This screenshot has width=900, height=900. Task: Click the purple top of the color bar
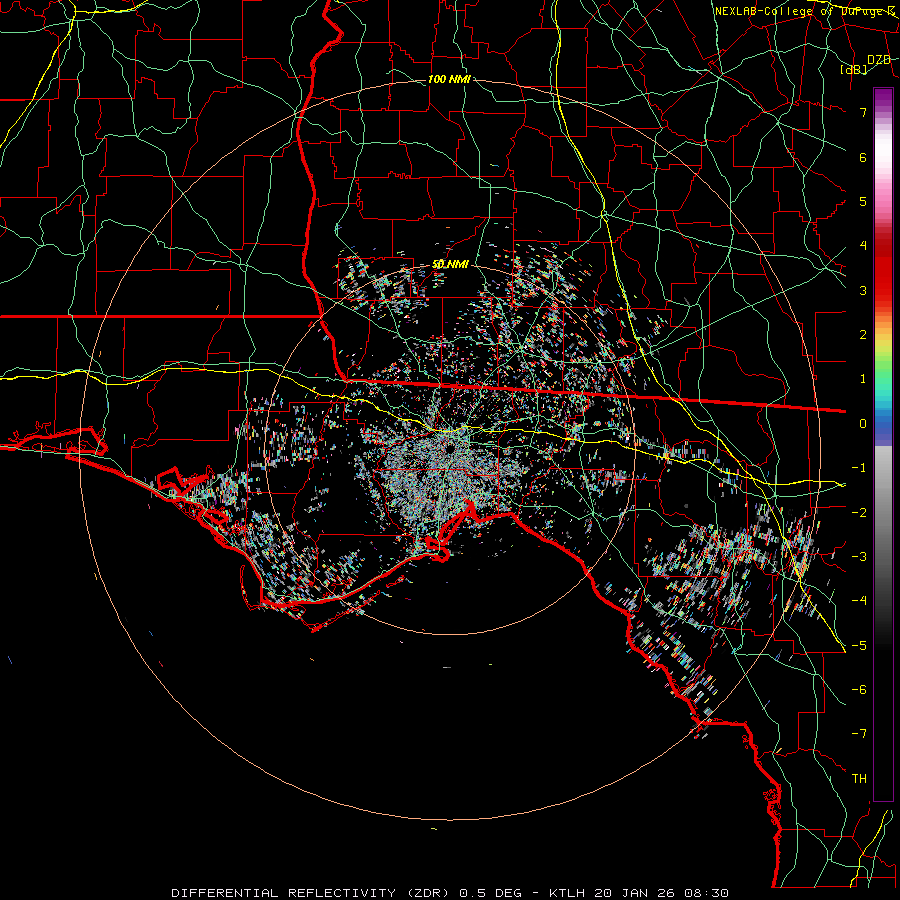coord(883,98)
